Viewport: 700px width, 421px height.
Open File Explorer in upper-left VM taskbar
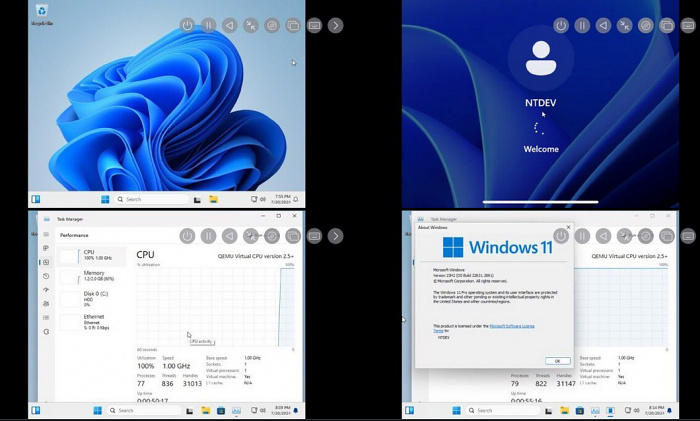(x=213, y=200)
